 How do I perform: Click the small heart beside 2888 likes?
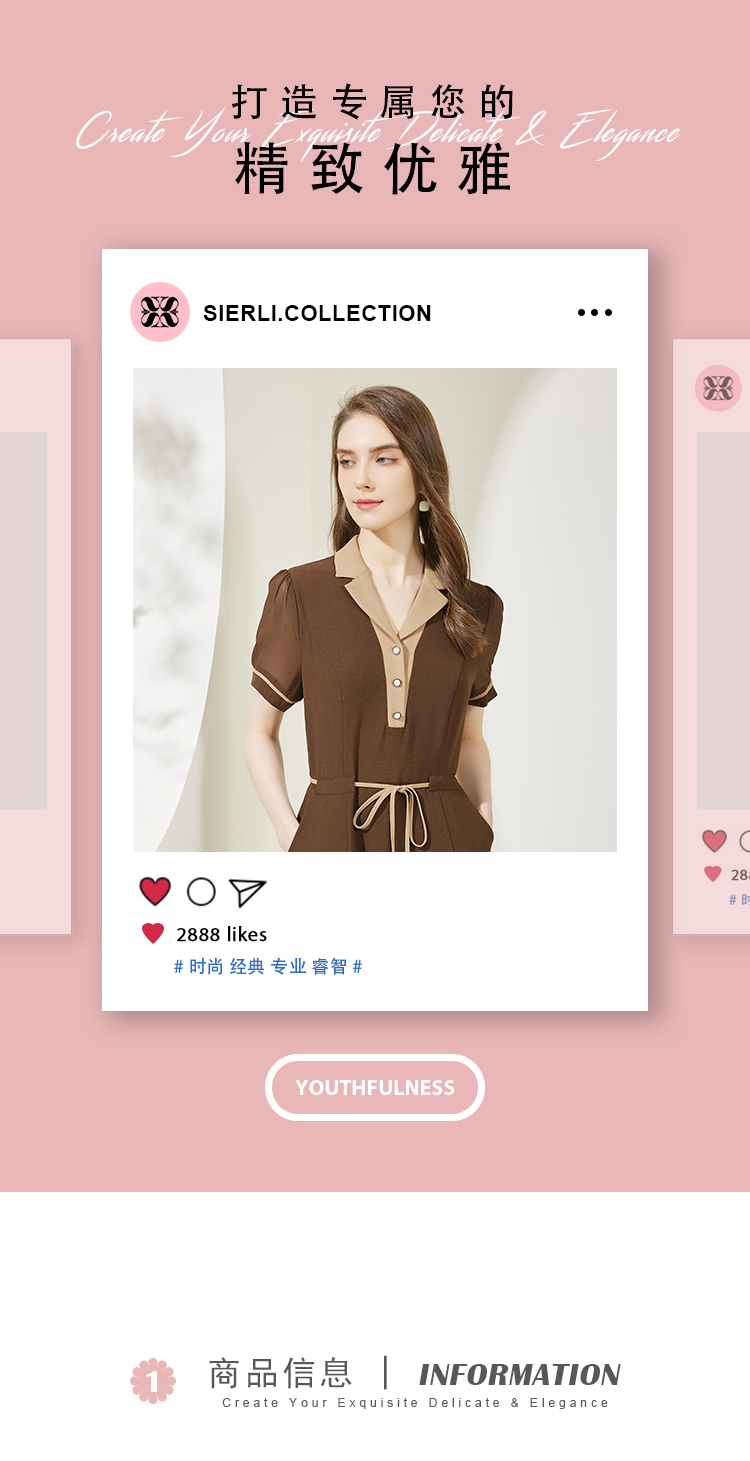[153, 934]
